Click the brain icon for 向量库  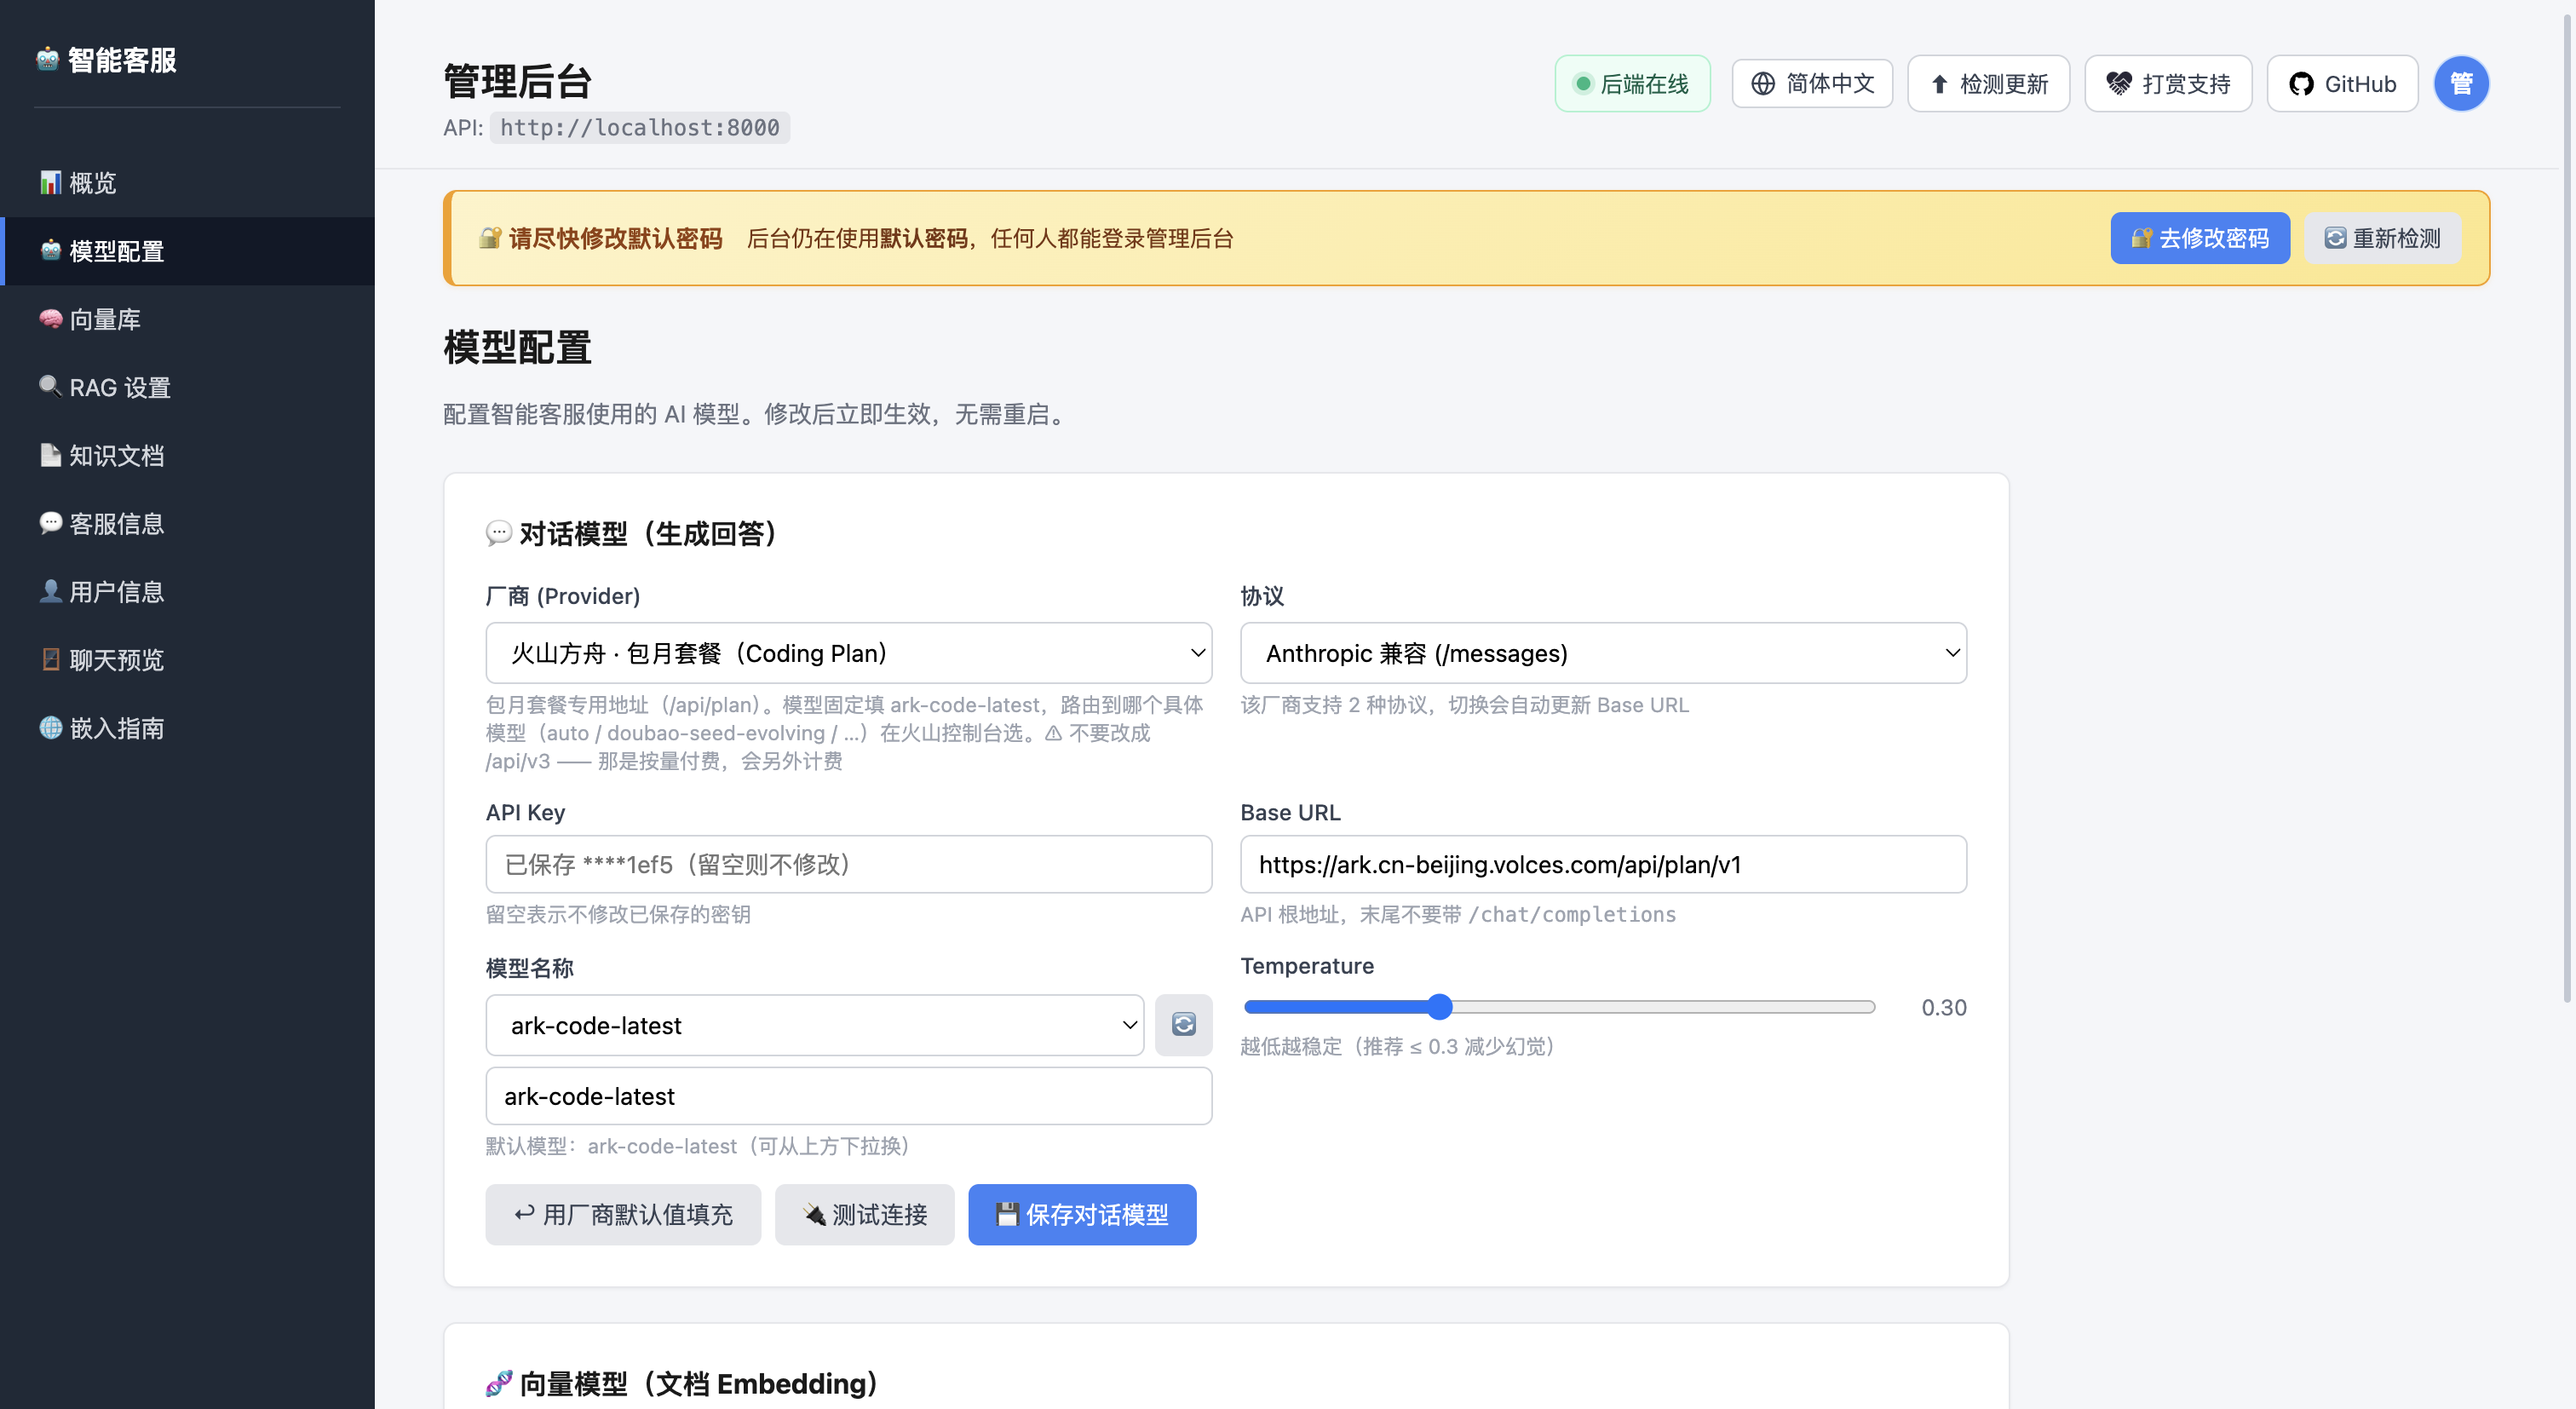(50, 318)
